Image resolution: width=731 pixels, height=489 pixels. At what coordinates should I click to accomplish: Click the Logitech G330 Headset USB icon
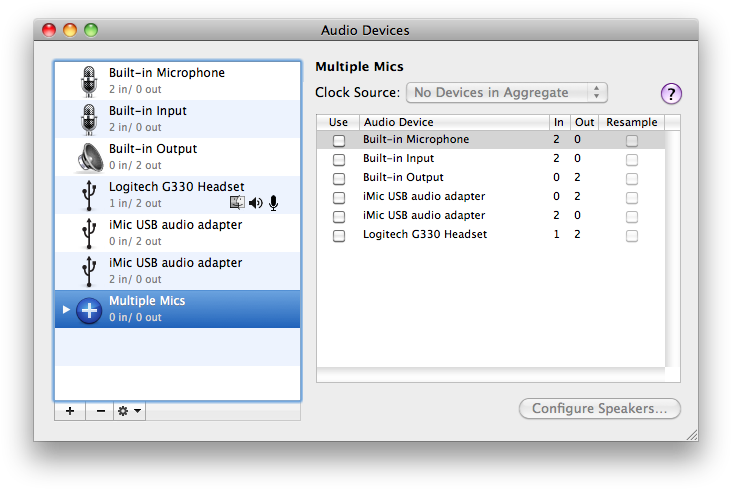tap(89, 195)
